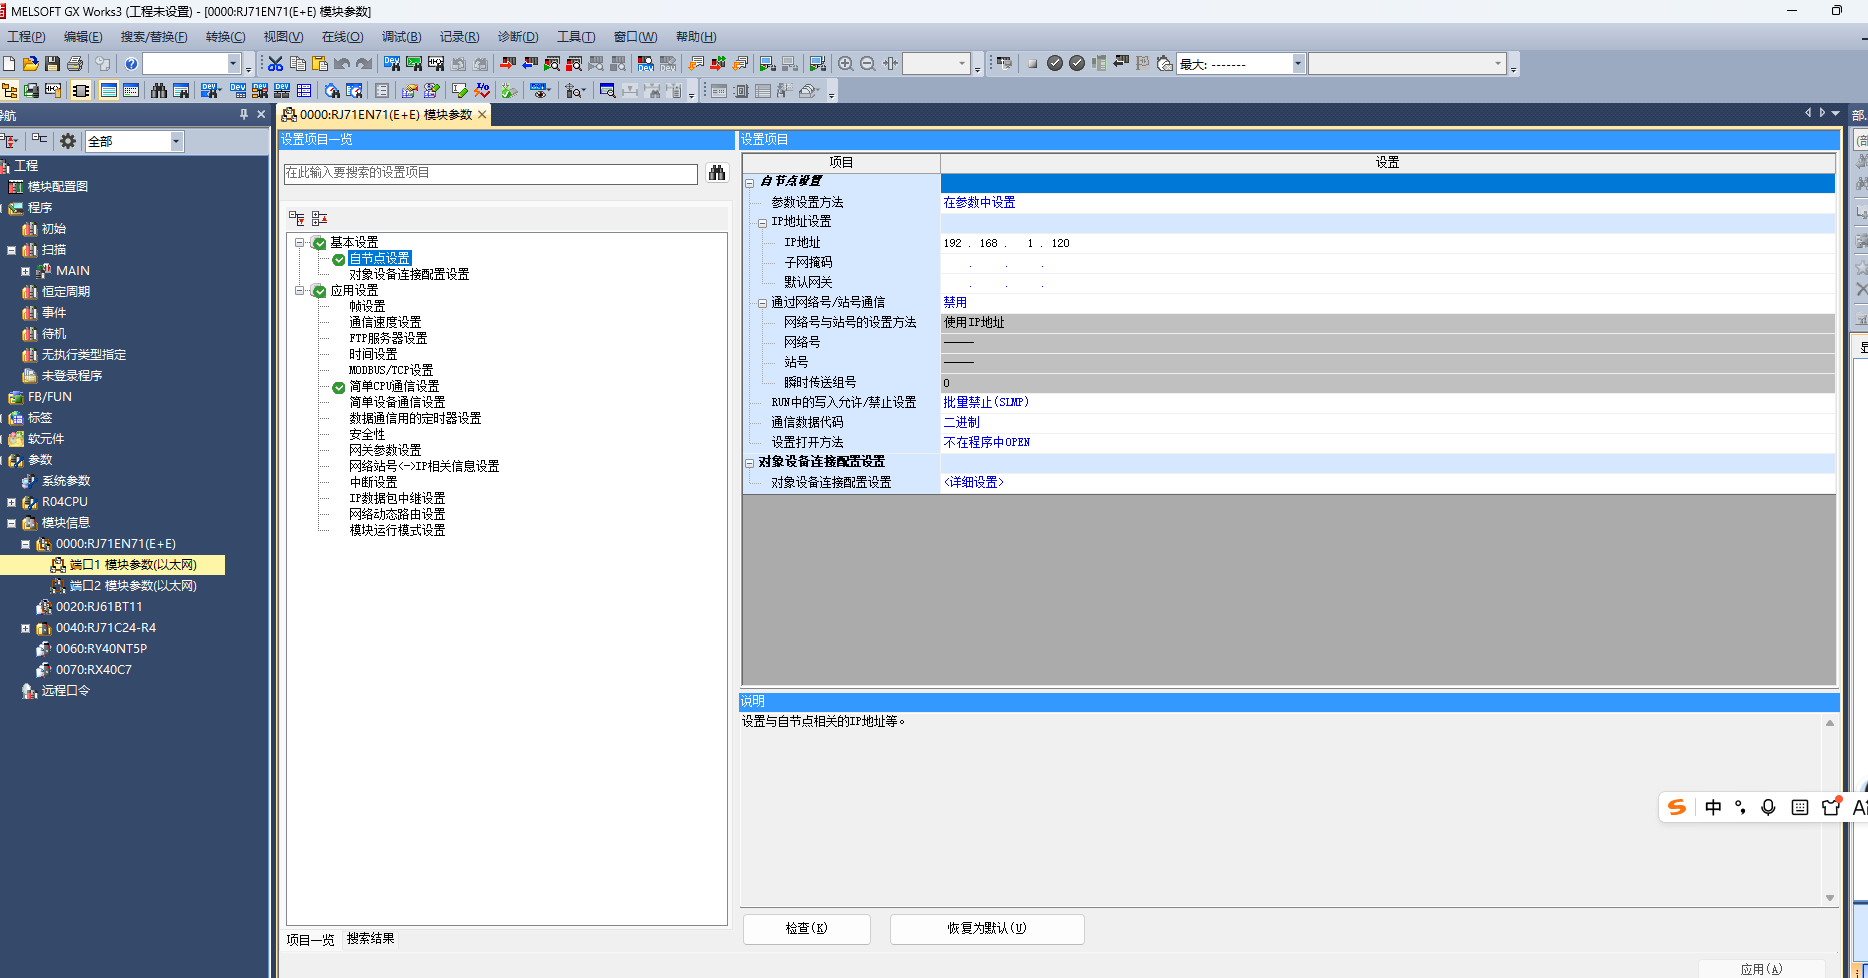The width and height of the screenshot is (1868, 978).
Task: Switch to the 搜索结果 tab
Action: point(371,939)
